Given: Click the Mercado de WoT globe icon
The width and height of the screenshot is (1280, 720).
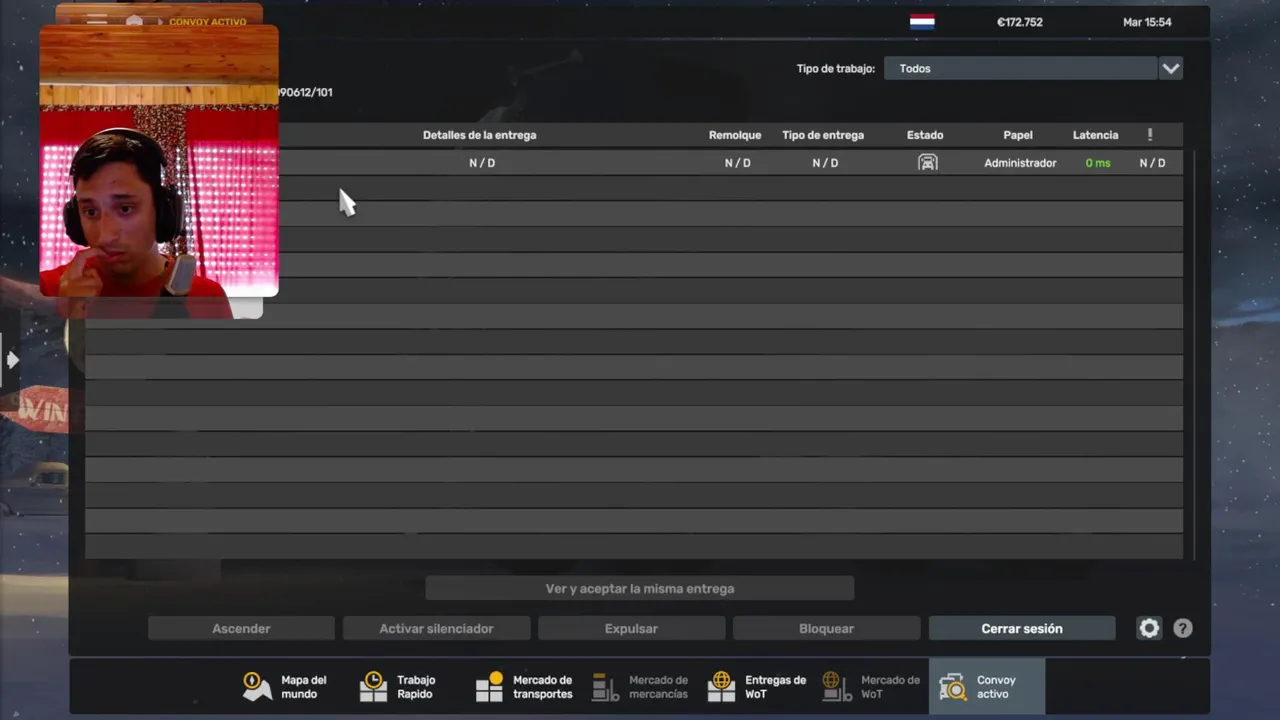Looking at the screenshot, I should pos(837,686).
